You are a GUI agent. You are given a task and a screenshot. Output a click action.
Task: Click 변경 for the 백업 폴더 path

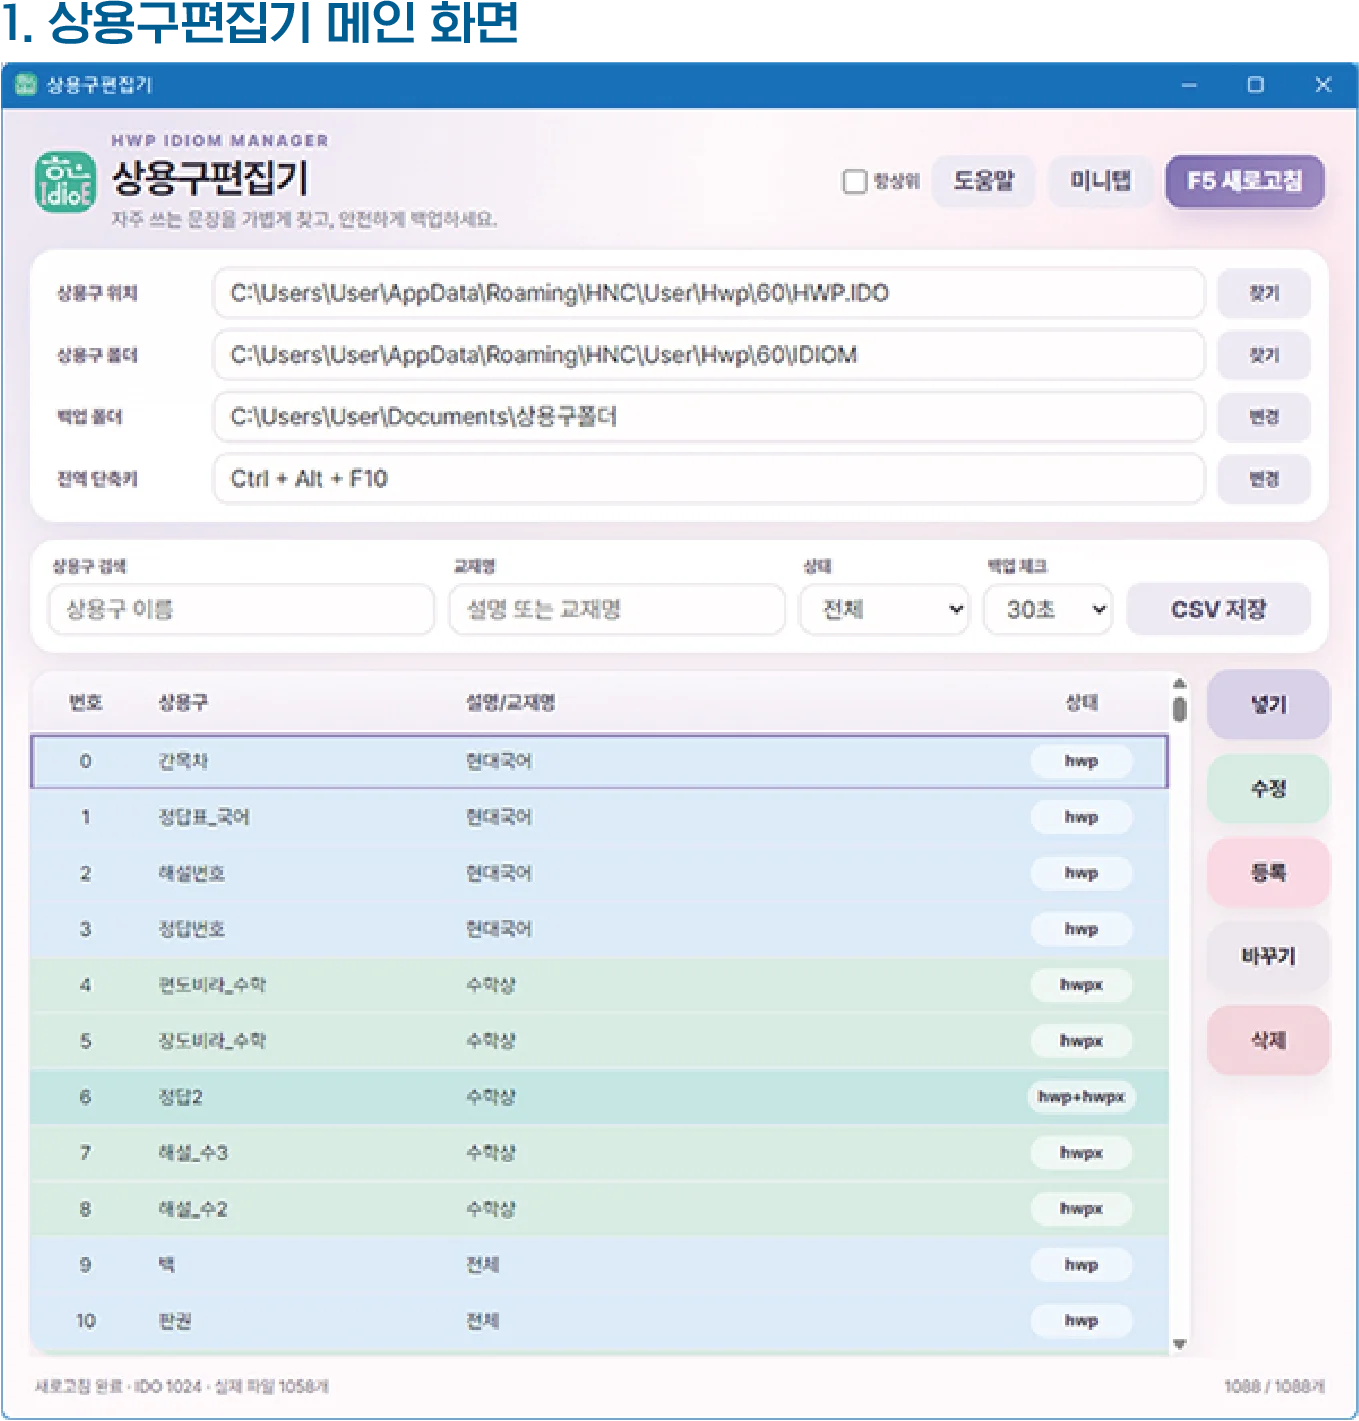1263,417
